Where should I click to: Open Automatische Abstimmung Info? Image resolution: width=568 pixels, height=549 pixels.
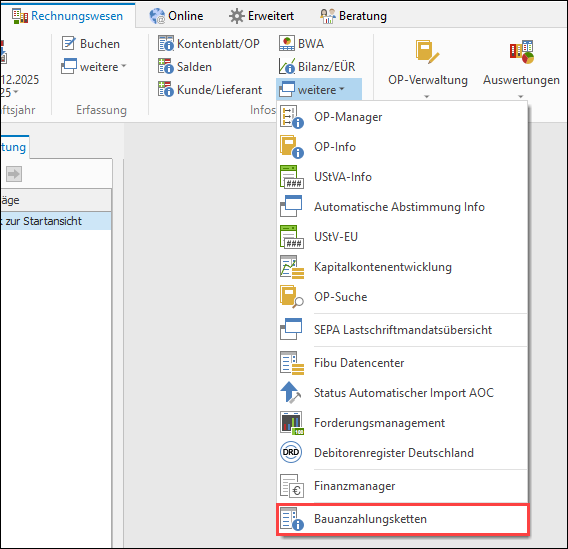point(402,207)
